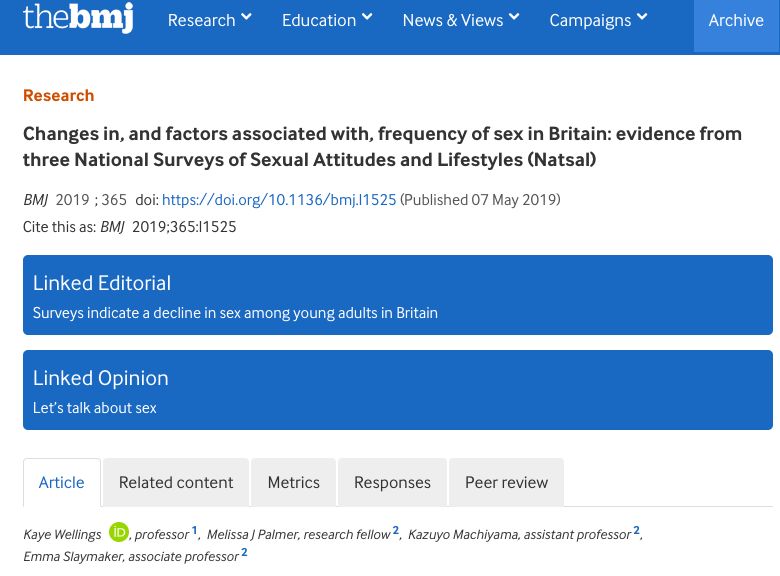Follow the doi.org article link
The height and width of the screenshot is (576, 780).
pos(279,200)
